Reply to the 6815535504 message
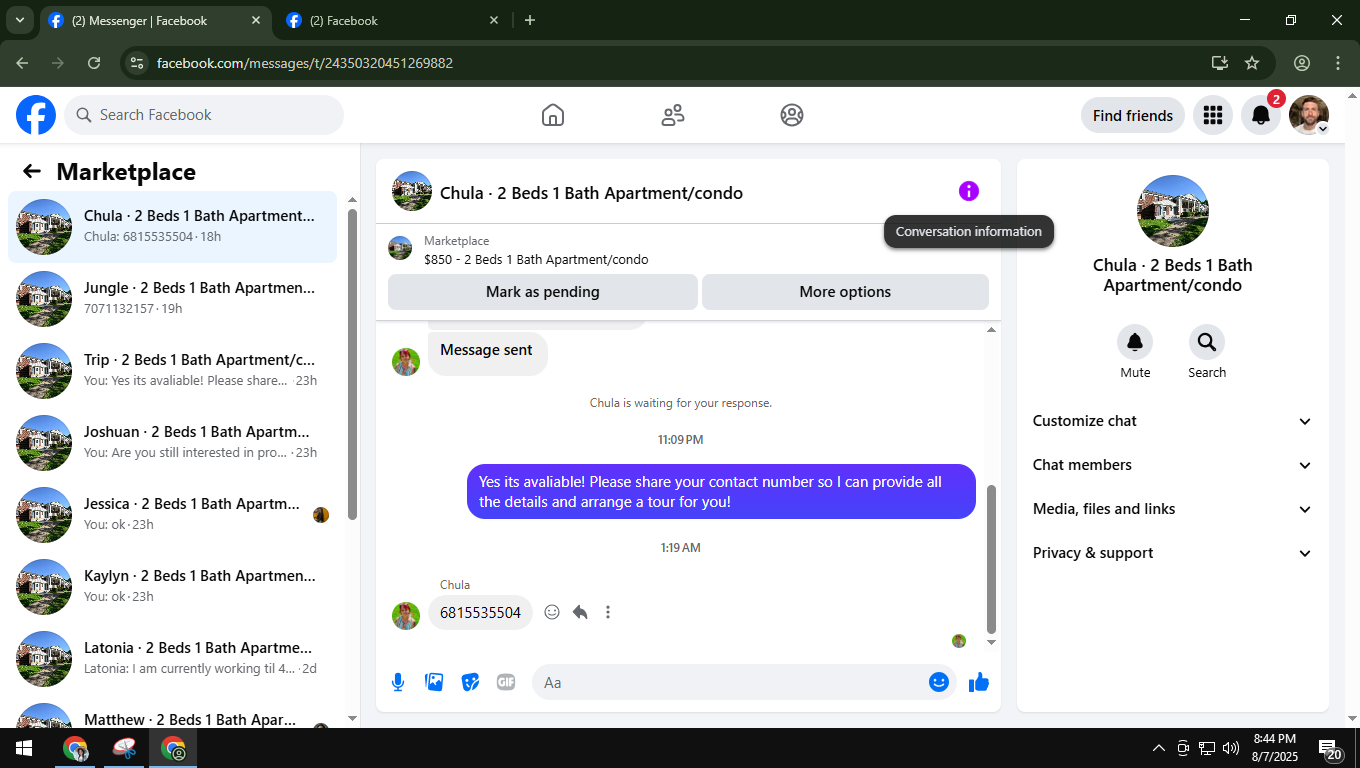Screen dimensions: 1360x768 point(580,612)
